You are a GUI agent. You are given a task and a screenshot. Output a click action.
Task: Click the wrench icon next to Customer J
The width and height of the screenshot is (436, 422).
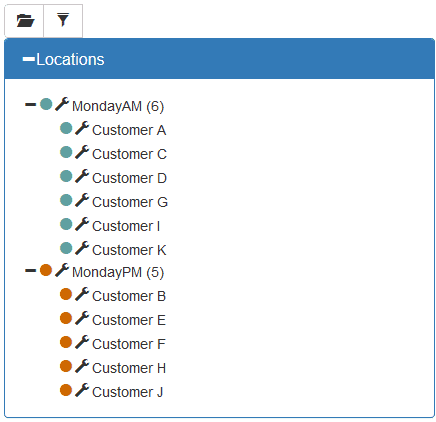point(82,390)
